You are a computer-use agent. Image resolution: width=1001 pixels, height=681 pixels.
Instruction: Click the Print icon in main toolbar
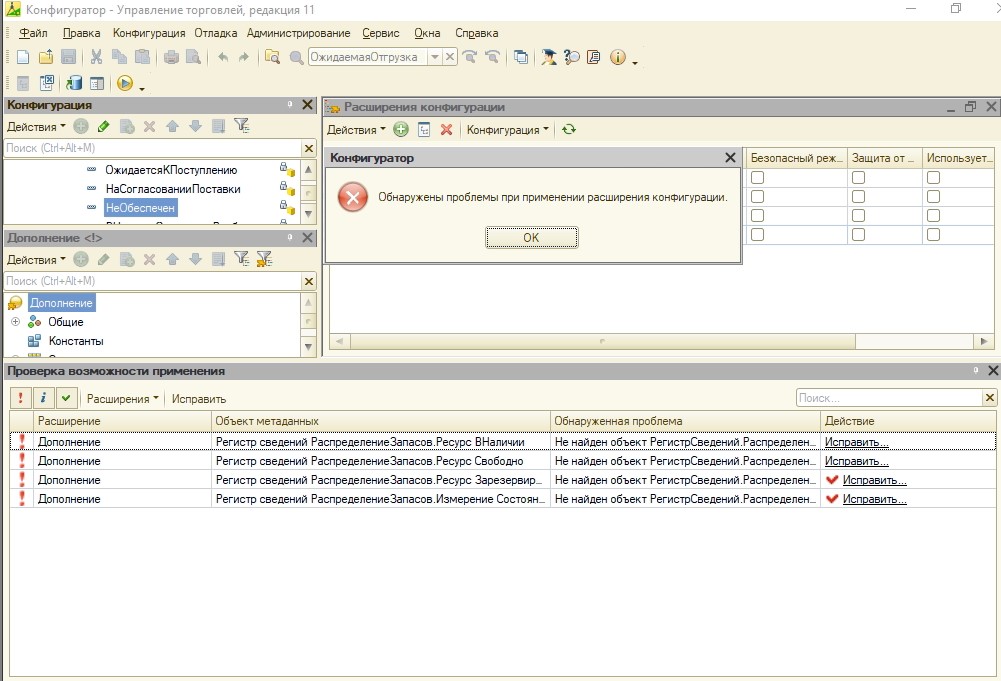[171, 57]
